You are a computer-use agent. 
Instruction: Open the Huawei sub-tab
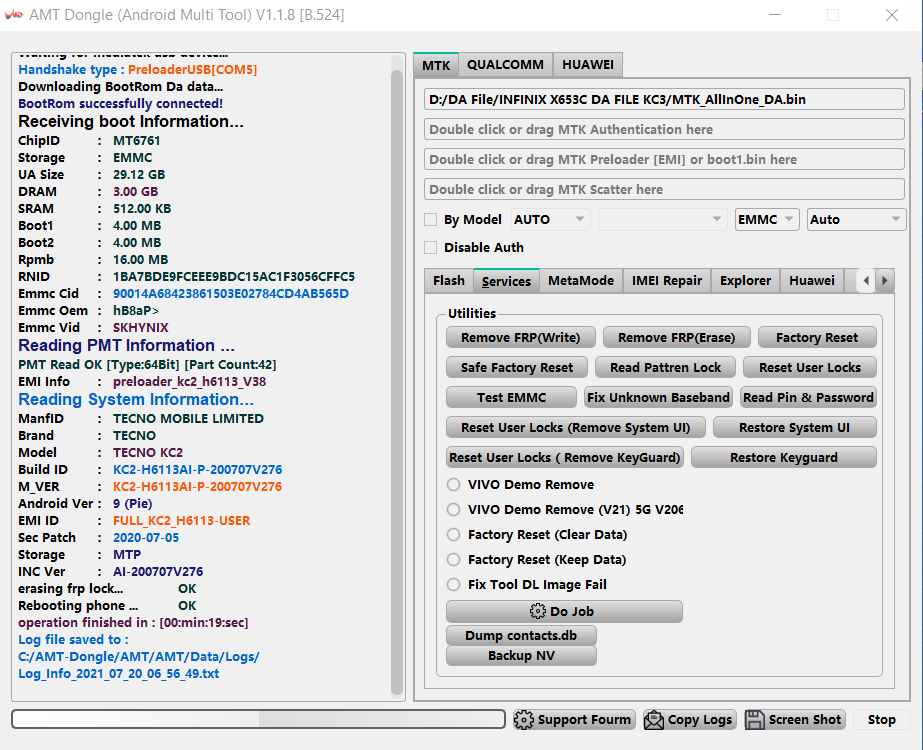[812, 281]
